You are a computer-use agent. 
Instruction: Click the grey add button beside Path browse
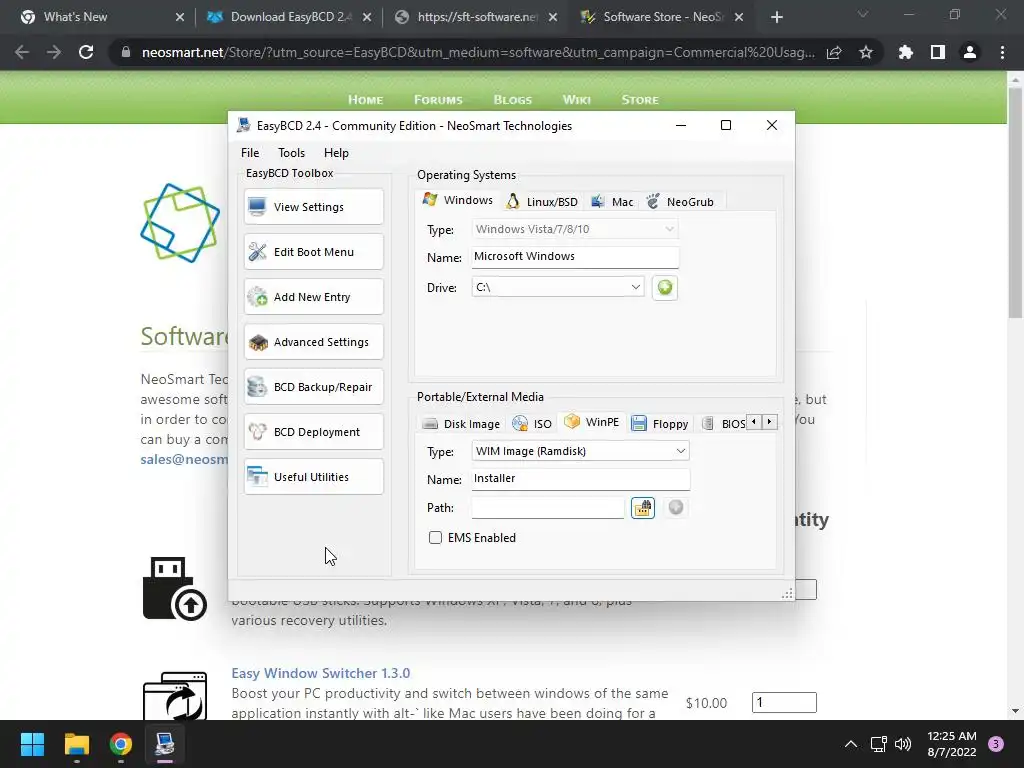(676, 507)
